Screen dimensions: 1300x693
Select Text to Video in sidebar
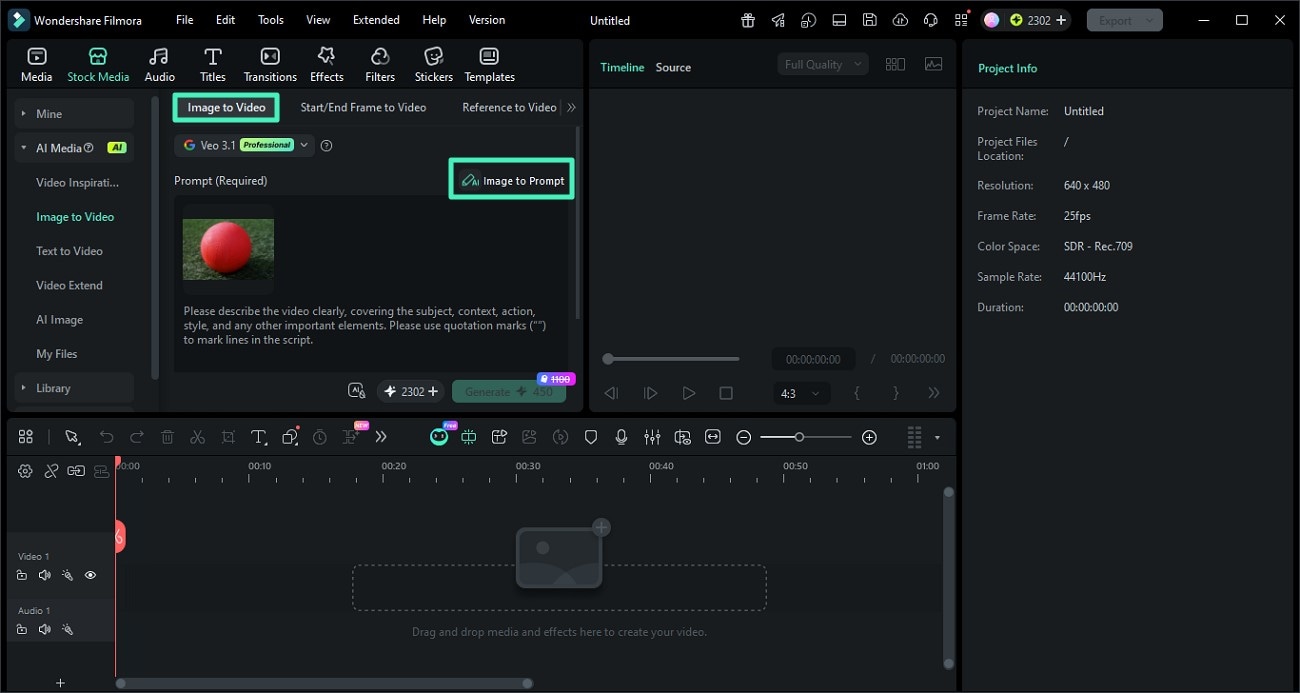pos(69,251)
